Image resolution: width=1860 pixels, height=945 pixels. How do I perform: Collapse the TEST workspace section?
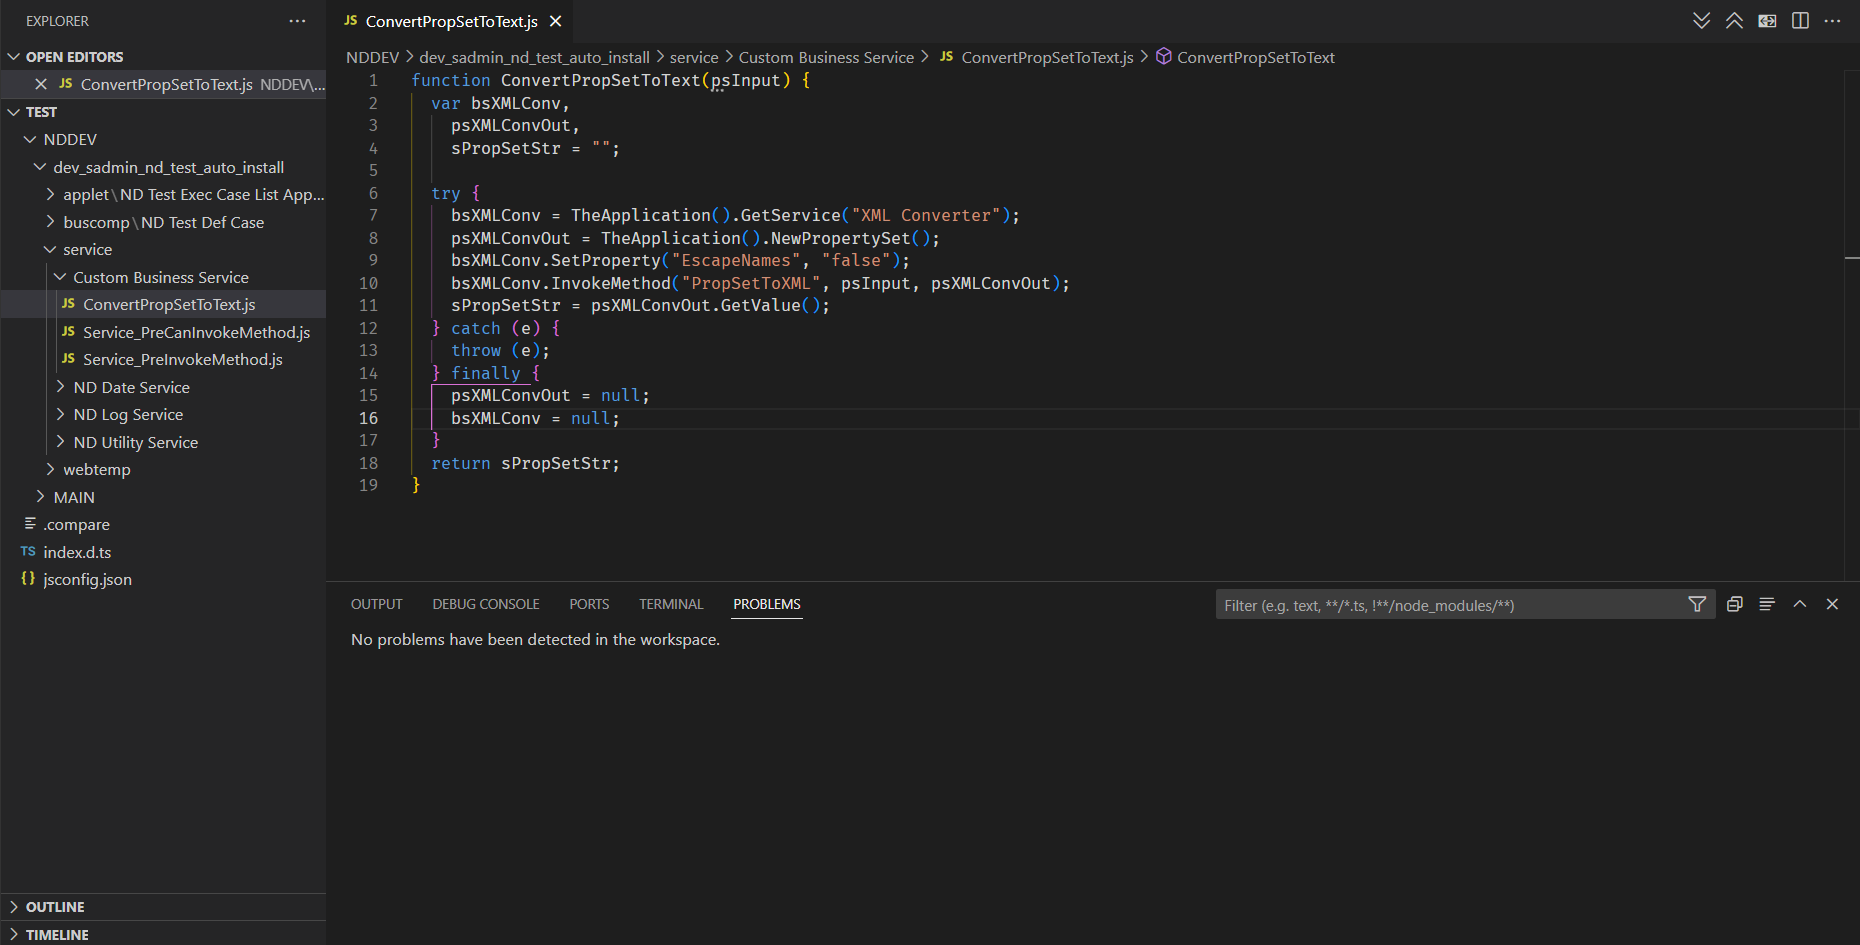click(x=14, y=112)
